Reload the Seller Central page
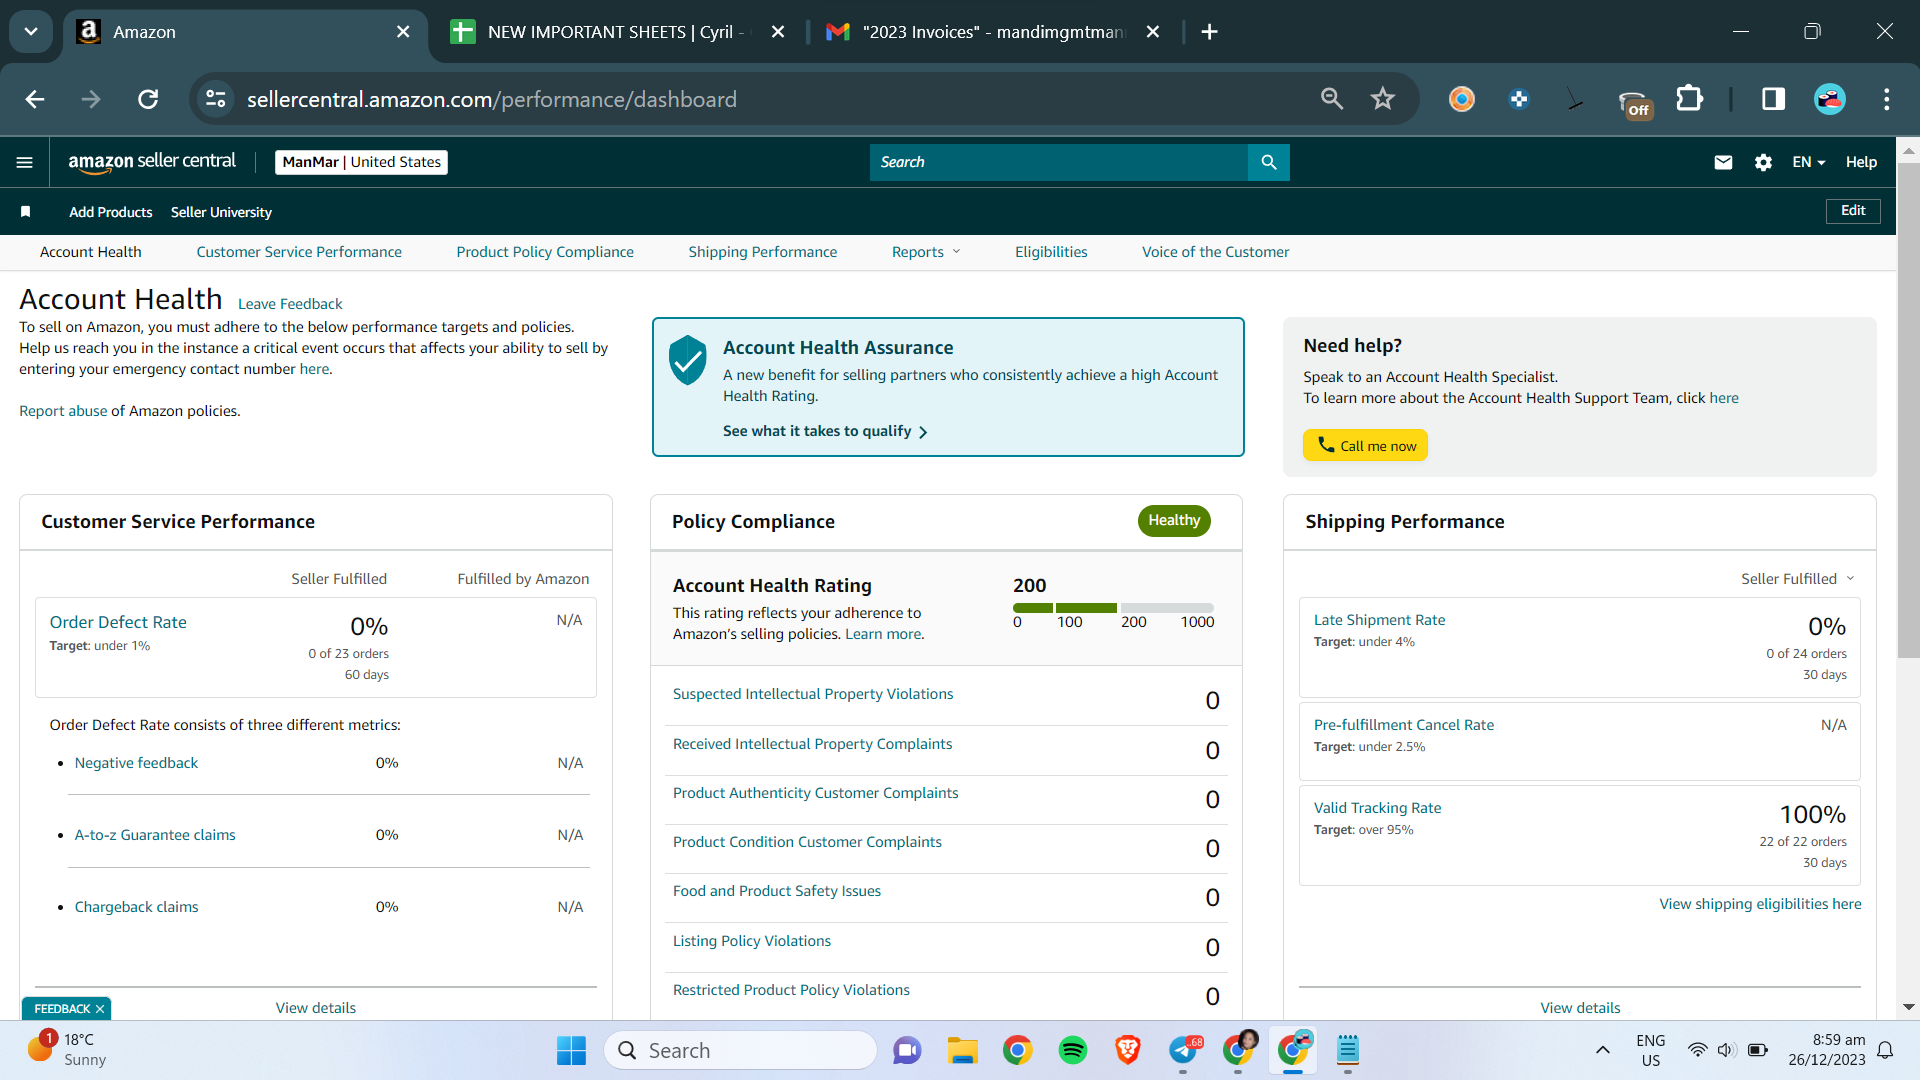Viewport: 1920px width, 1080px height. 148,99
